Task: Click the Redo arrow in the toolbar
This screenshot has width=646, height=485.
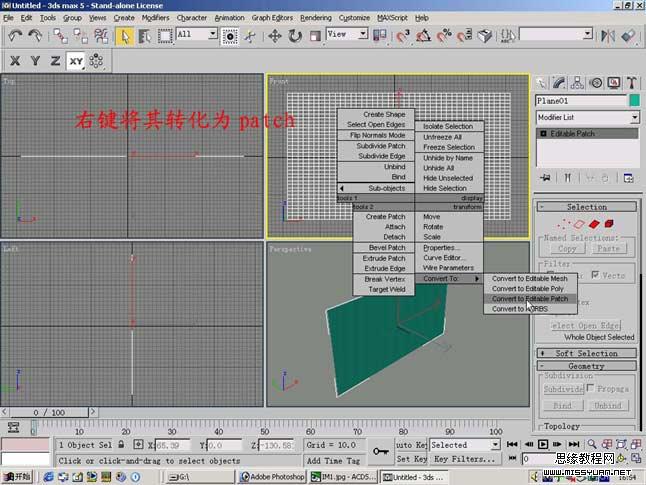Action: (35, 36)
